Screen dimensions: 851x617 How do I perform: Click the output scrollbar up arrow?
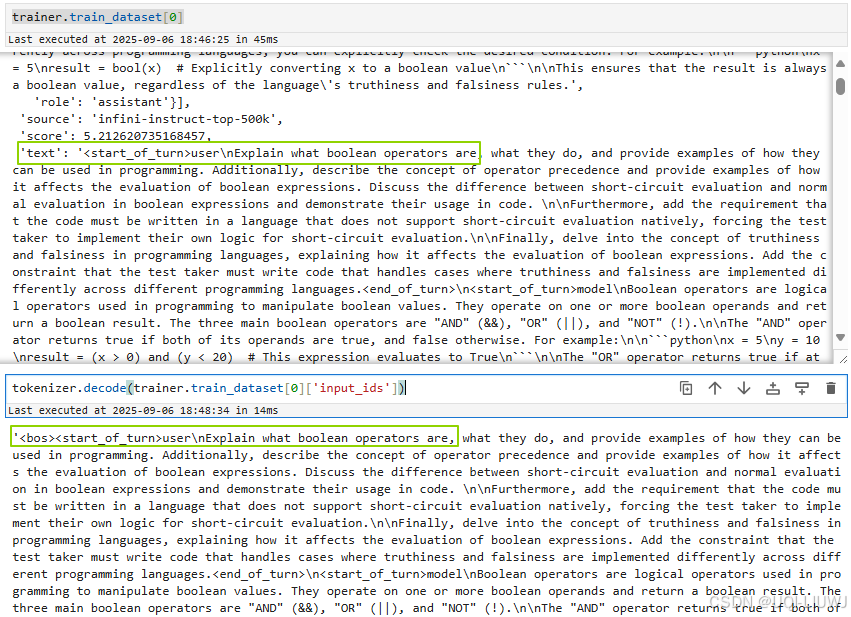[x=840, y=64]
